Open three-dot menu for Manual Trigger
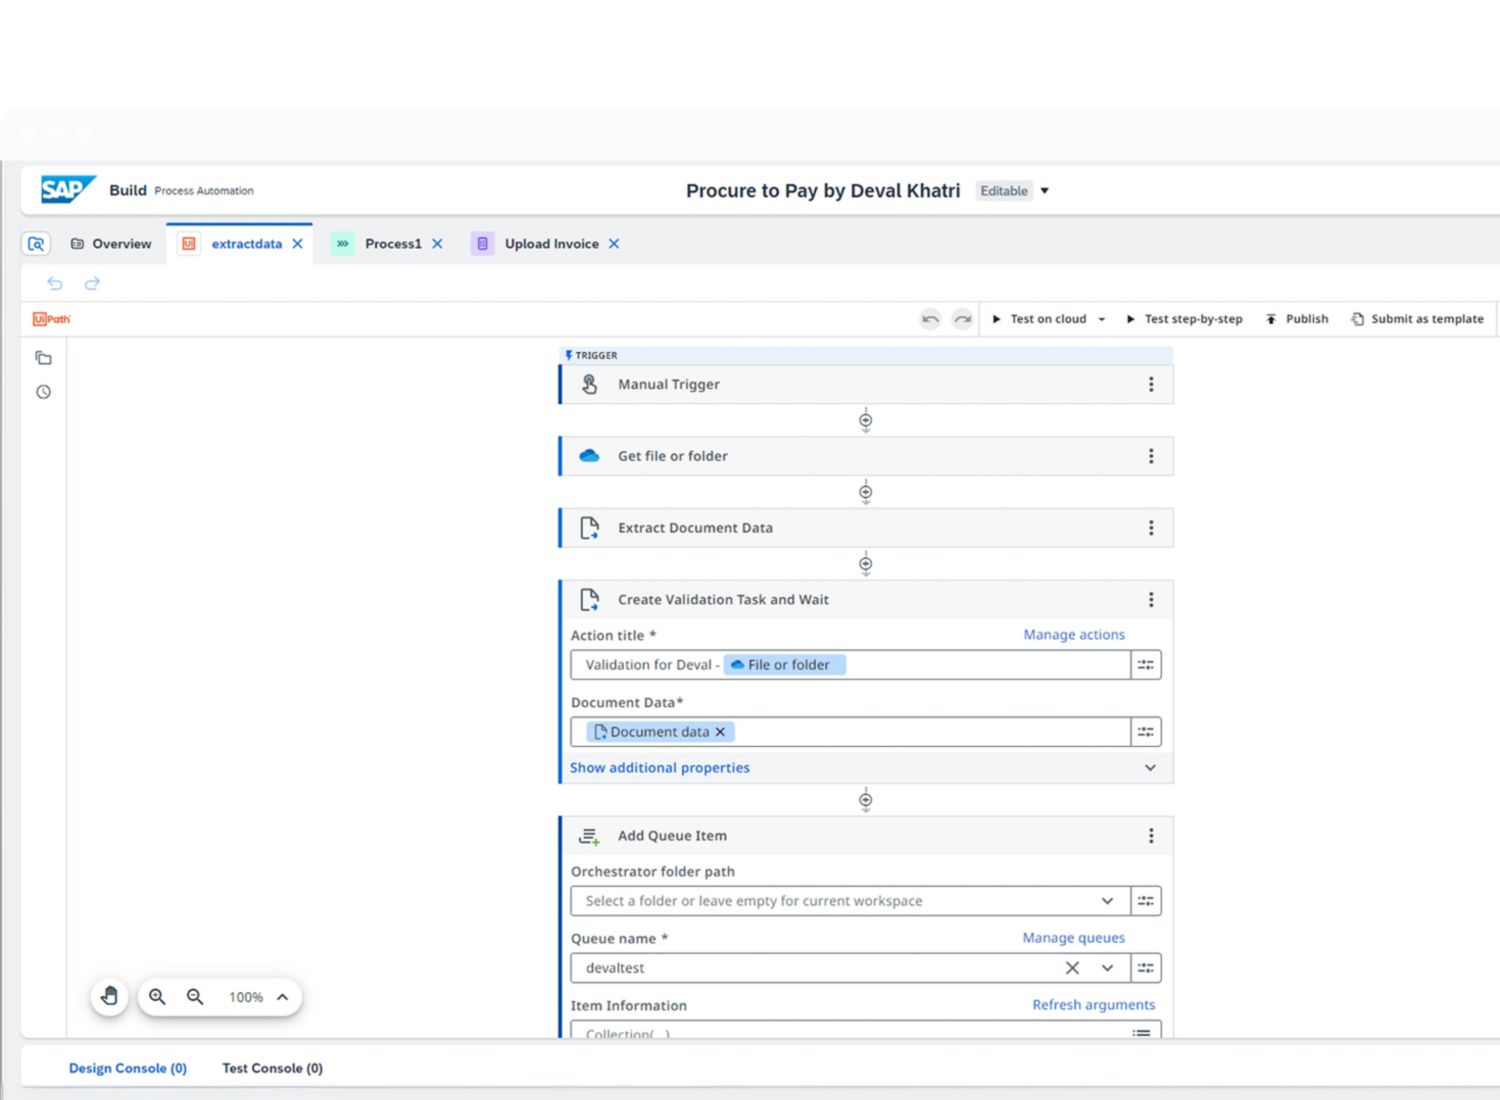The height and width of the screenshot is (1100, 1500). pyautogui.click(x=1151, y=384)
